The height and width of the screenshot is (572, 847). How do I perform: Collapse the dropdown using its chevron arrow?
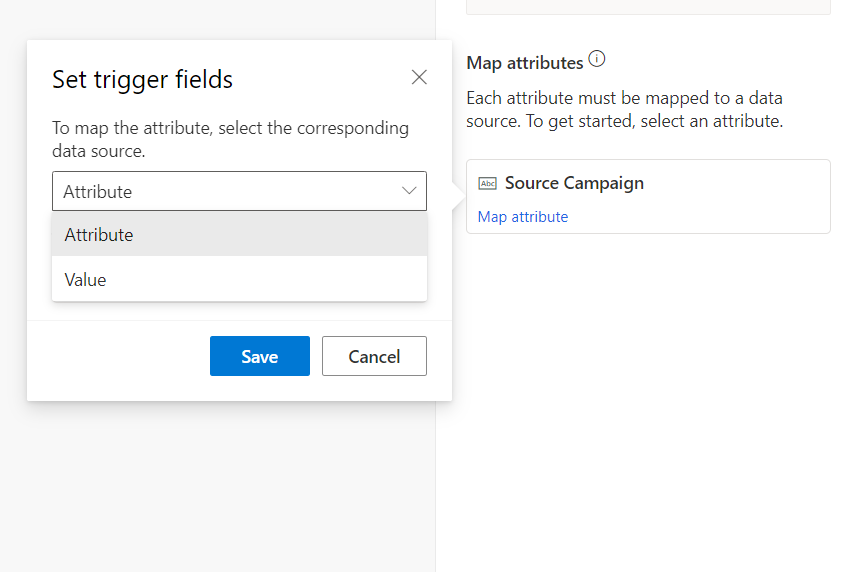click(x=409, y=191)
